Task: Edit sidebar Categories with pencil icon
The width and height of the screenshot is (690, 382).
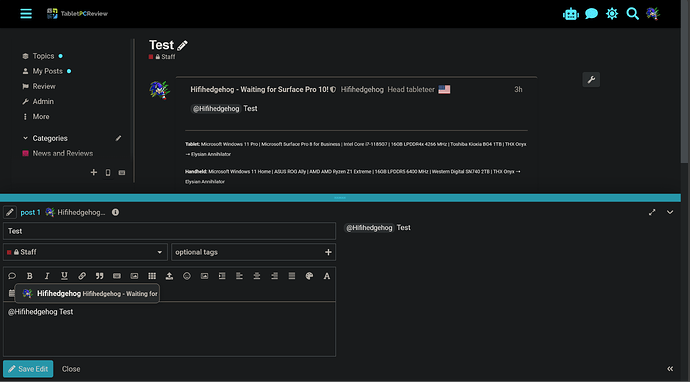Action: click(118, 138)
